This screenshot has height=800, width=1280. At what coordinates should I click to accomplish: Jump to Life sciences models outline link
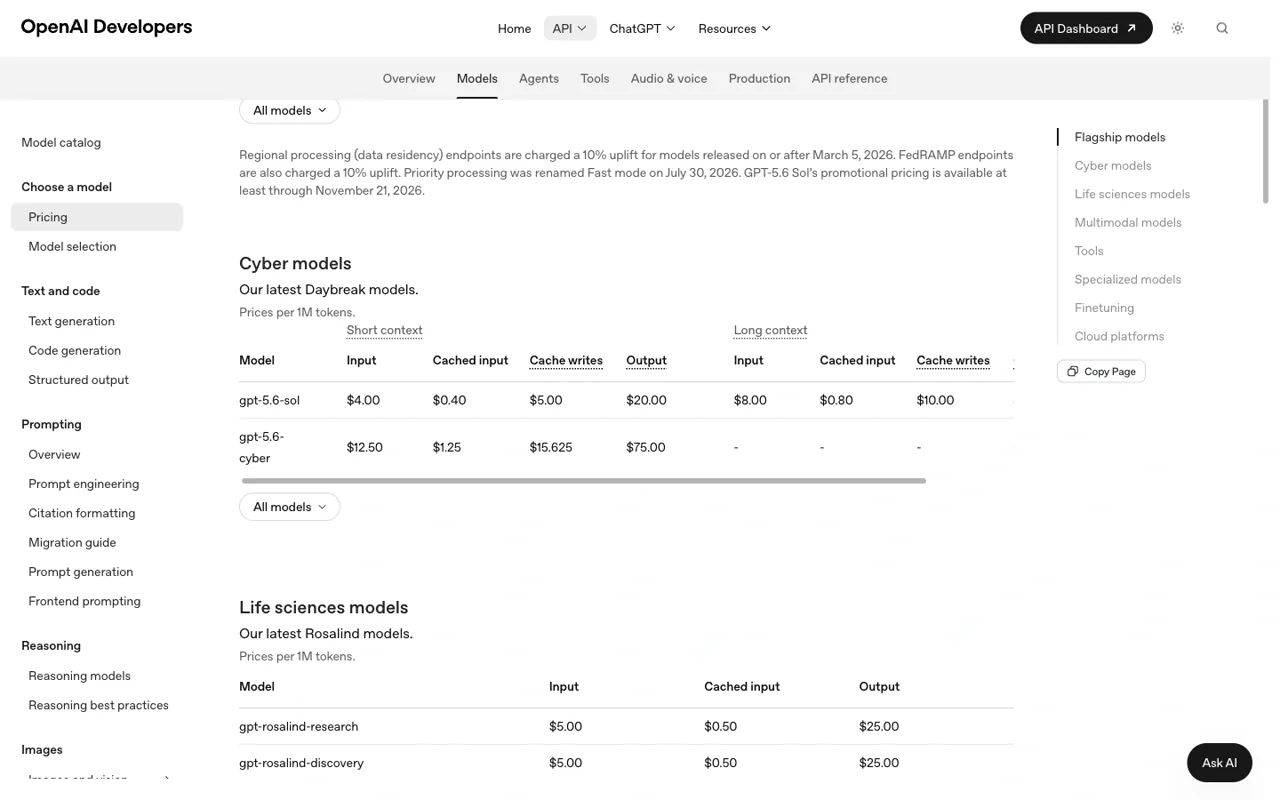click(x=1132, y=194)
